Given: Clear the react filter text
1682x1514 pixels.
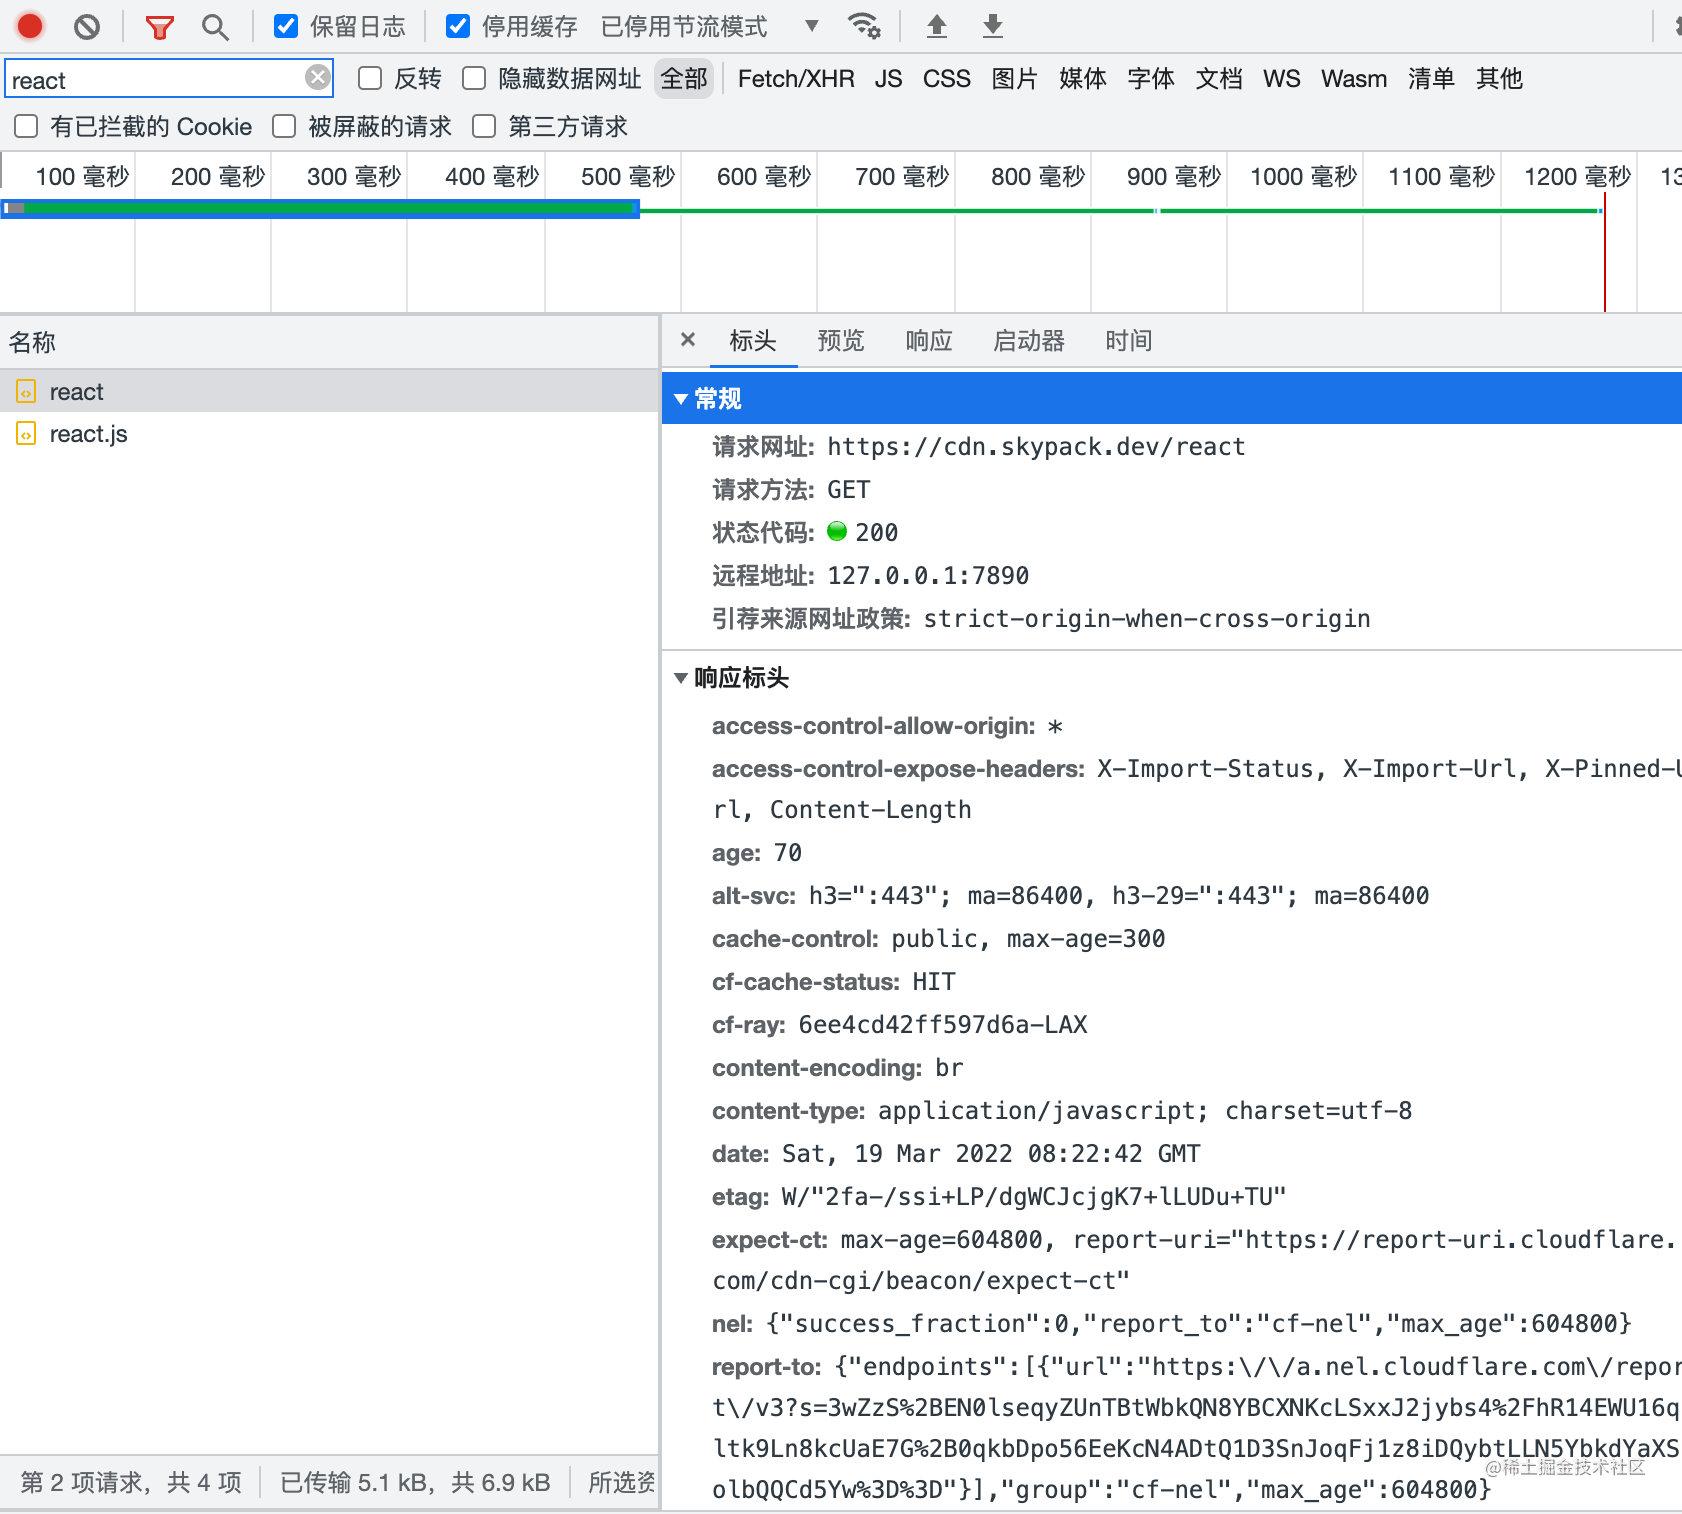Looking at the screenshot, I should click(317, 78).
